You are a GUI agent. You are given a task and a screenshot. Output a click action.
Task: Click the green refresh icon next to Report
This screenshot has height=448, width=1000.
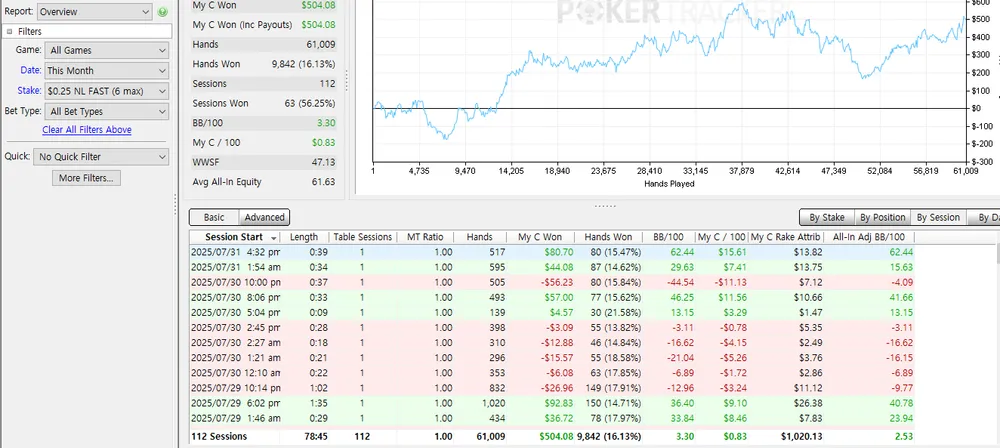(x=162, y=11)
